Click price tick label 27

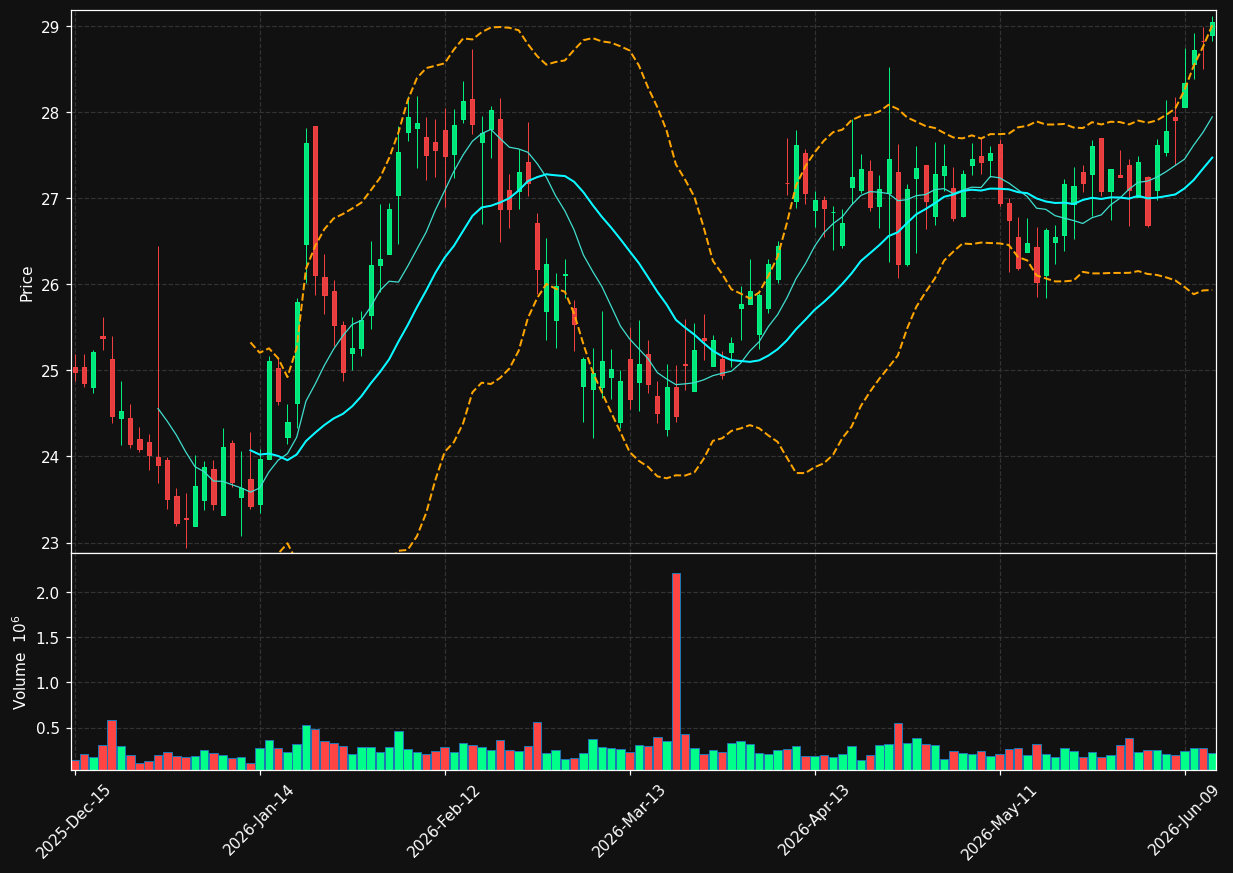[x=51, y=199]
